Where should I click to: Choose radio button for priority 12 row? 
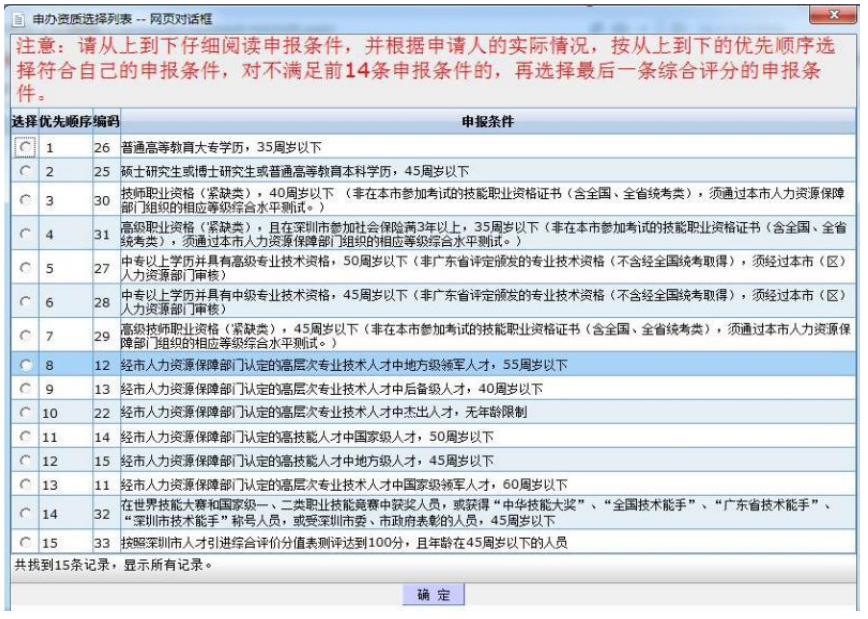click(25, 460)
